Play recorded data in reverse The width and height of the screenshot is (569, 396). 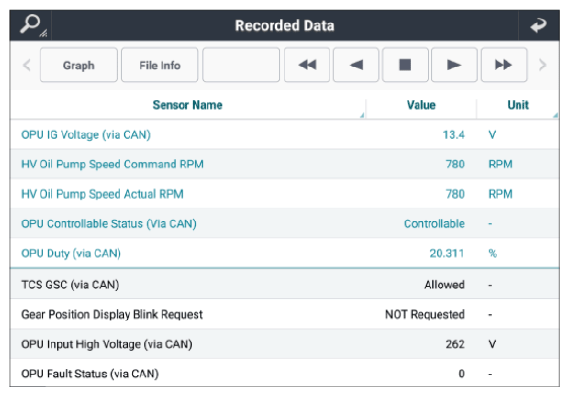(x=356, y=65)
